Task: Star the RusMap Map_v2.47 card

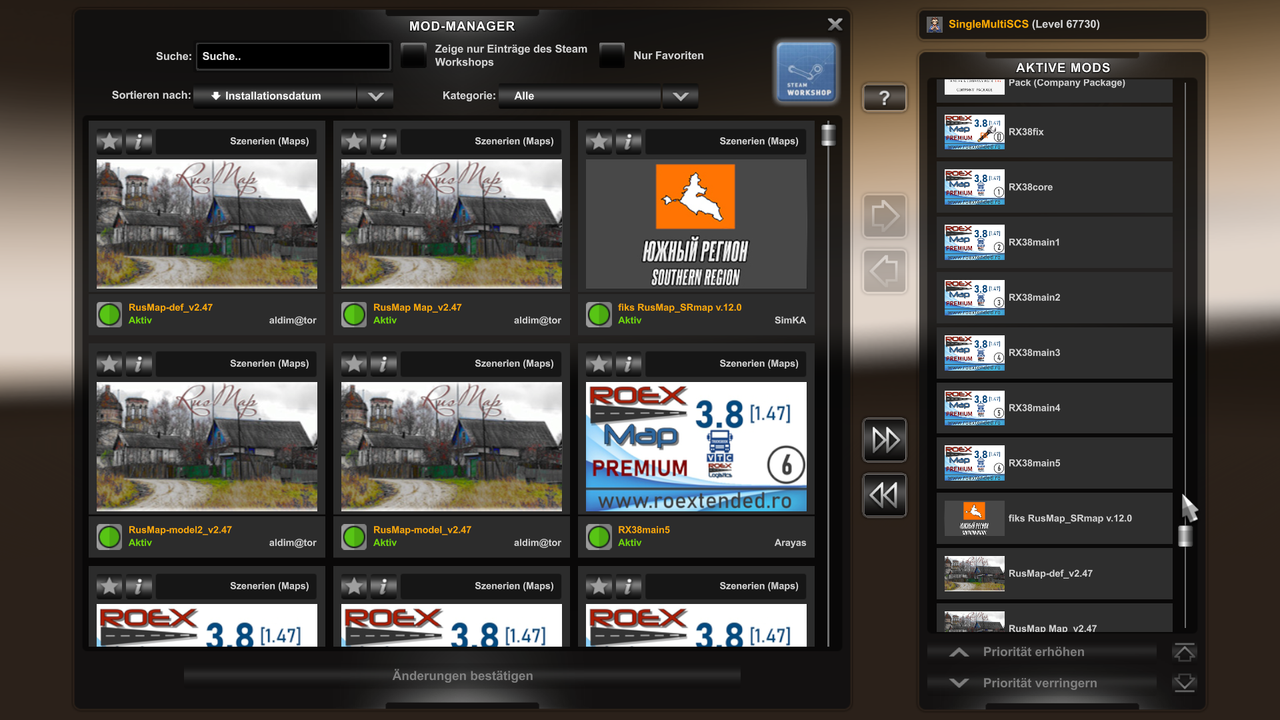Action: (354, 141)
